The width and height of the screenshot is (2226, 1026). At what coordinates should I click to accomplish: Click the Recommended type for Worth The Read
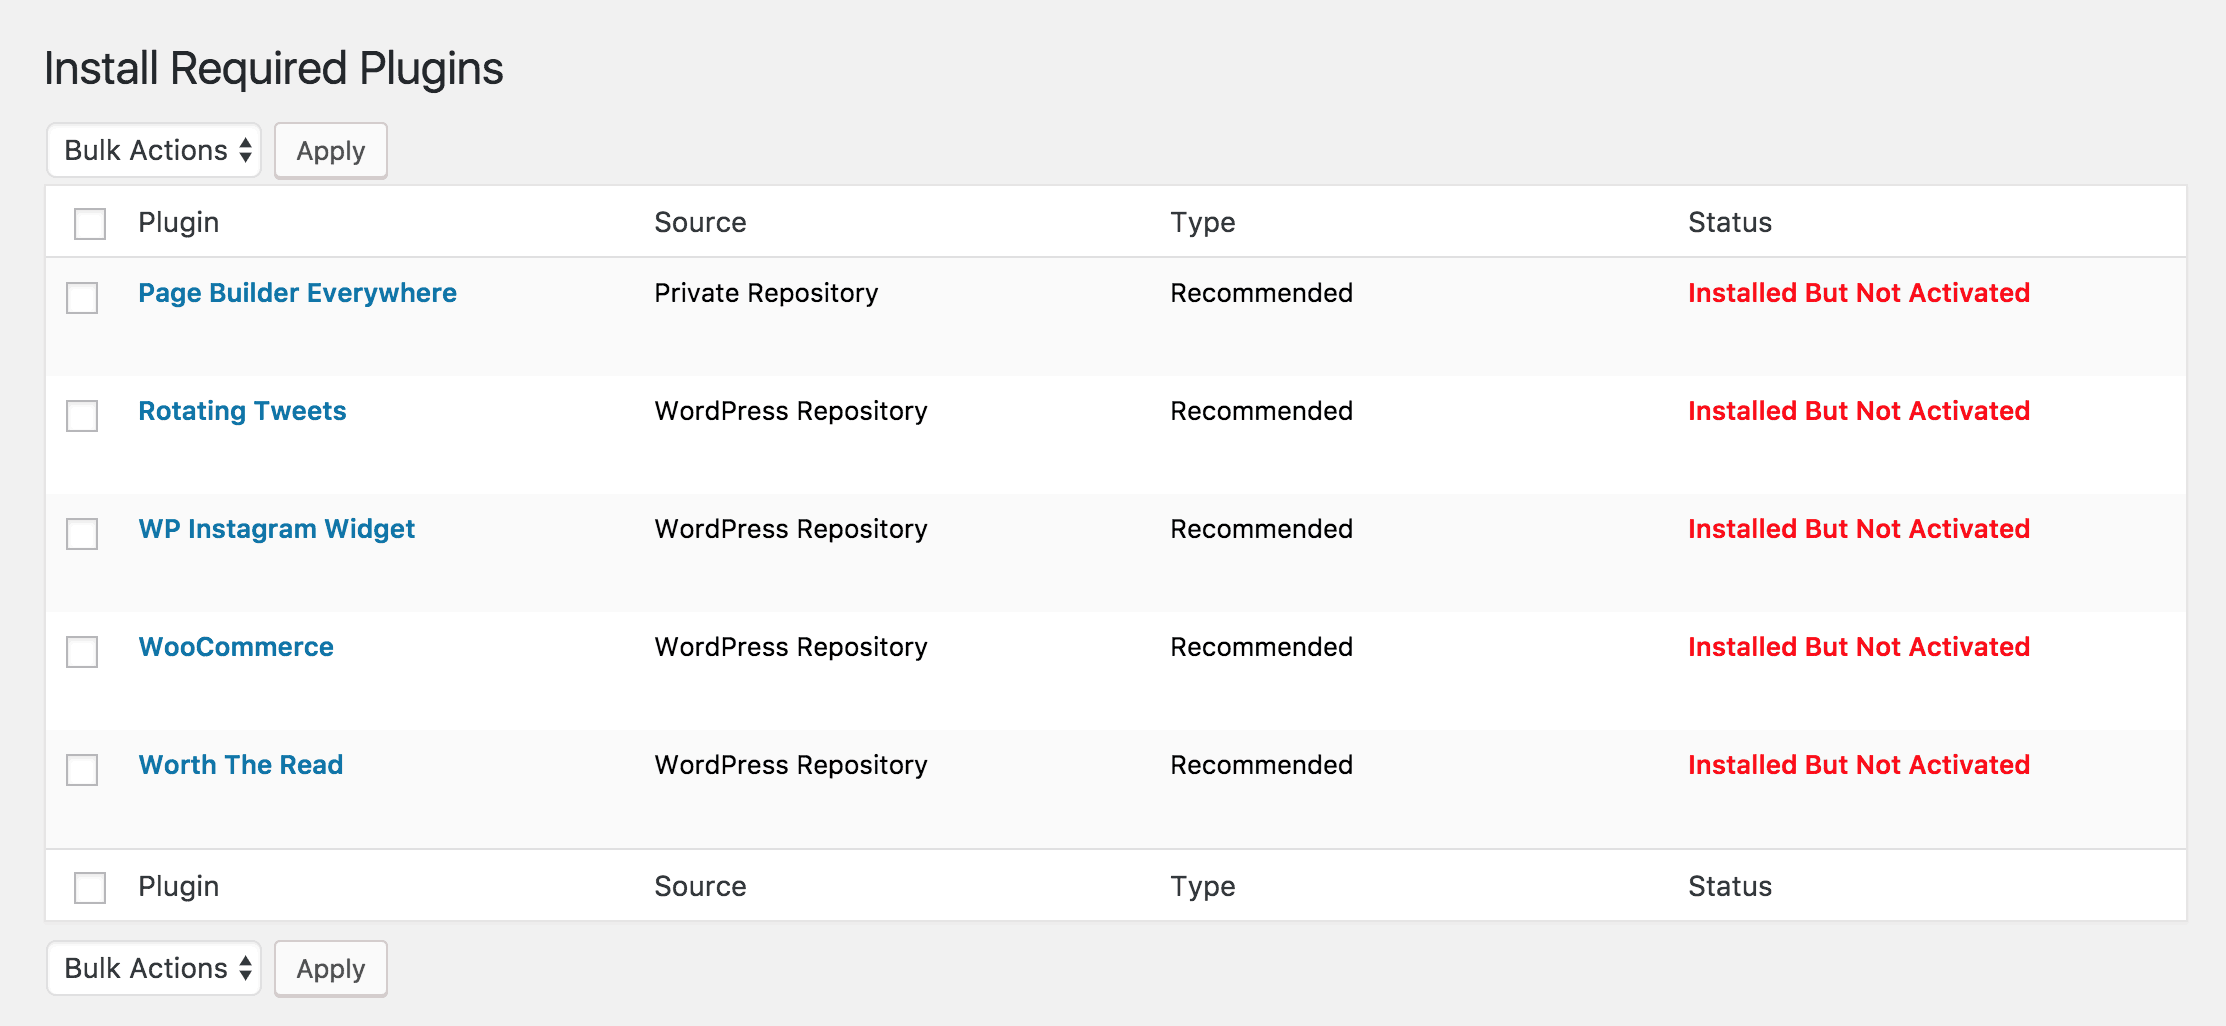click(x=1261, y=765)
